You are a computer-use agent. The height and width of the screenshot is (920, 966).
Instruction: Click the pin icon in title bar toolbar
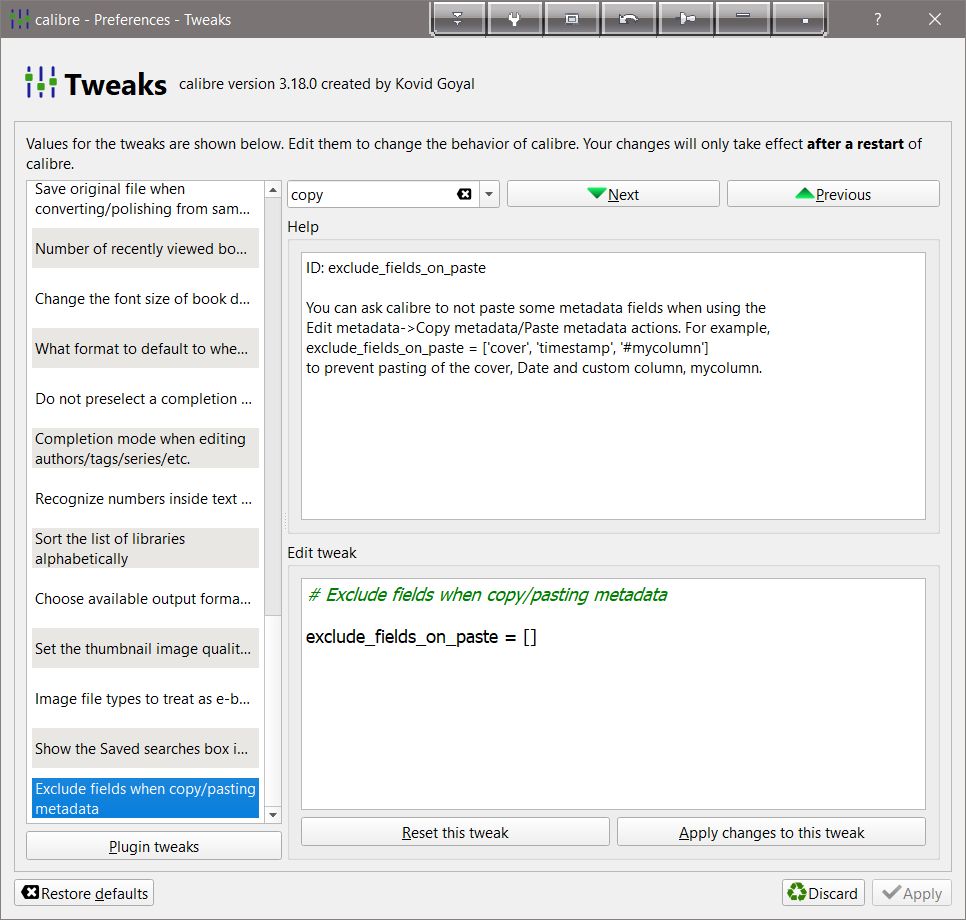(686, 19)
